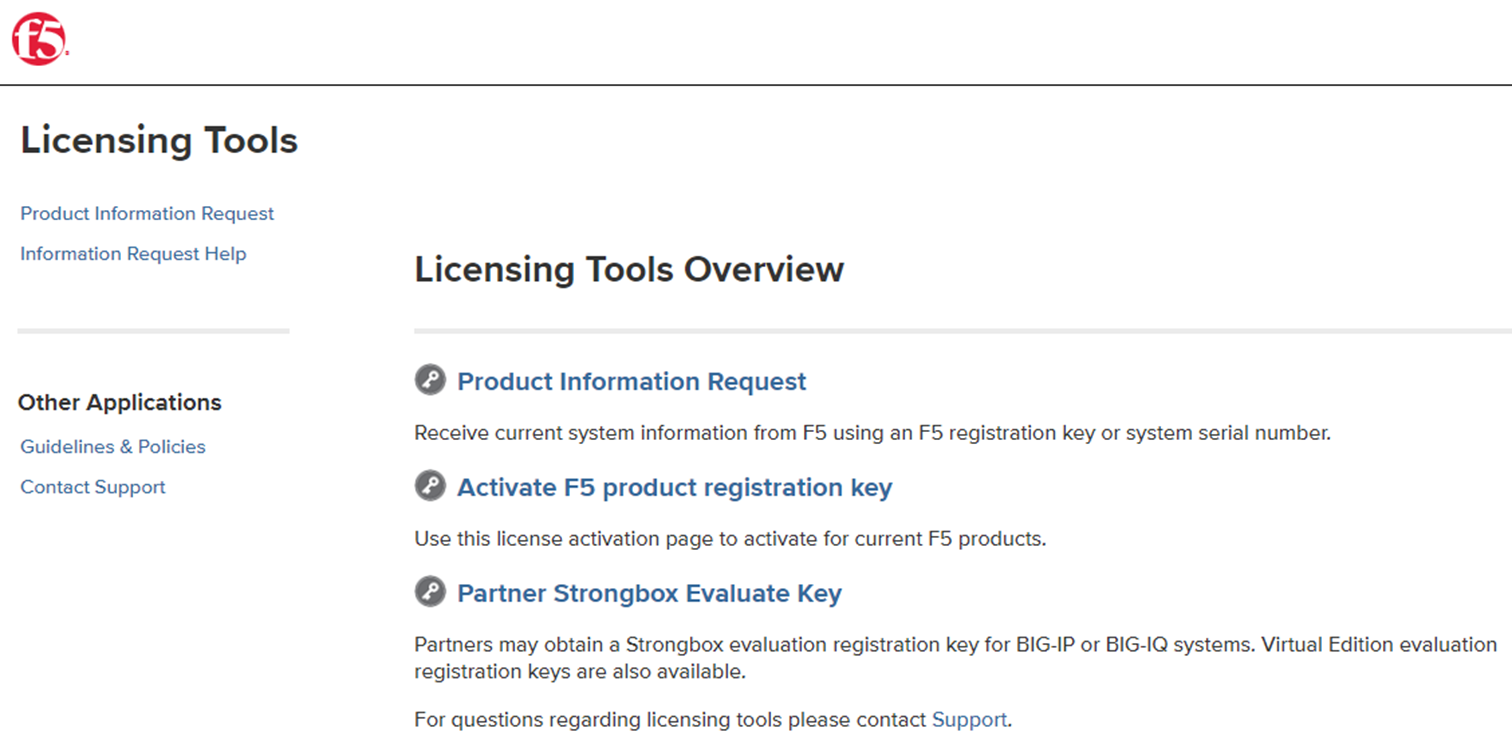Viewport: 1512px width, 752px height.
Task: Open the Product Information Request heading link
Action: pos(631,382)
